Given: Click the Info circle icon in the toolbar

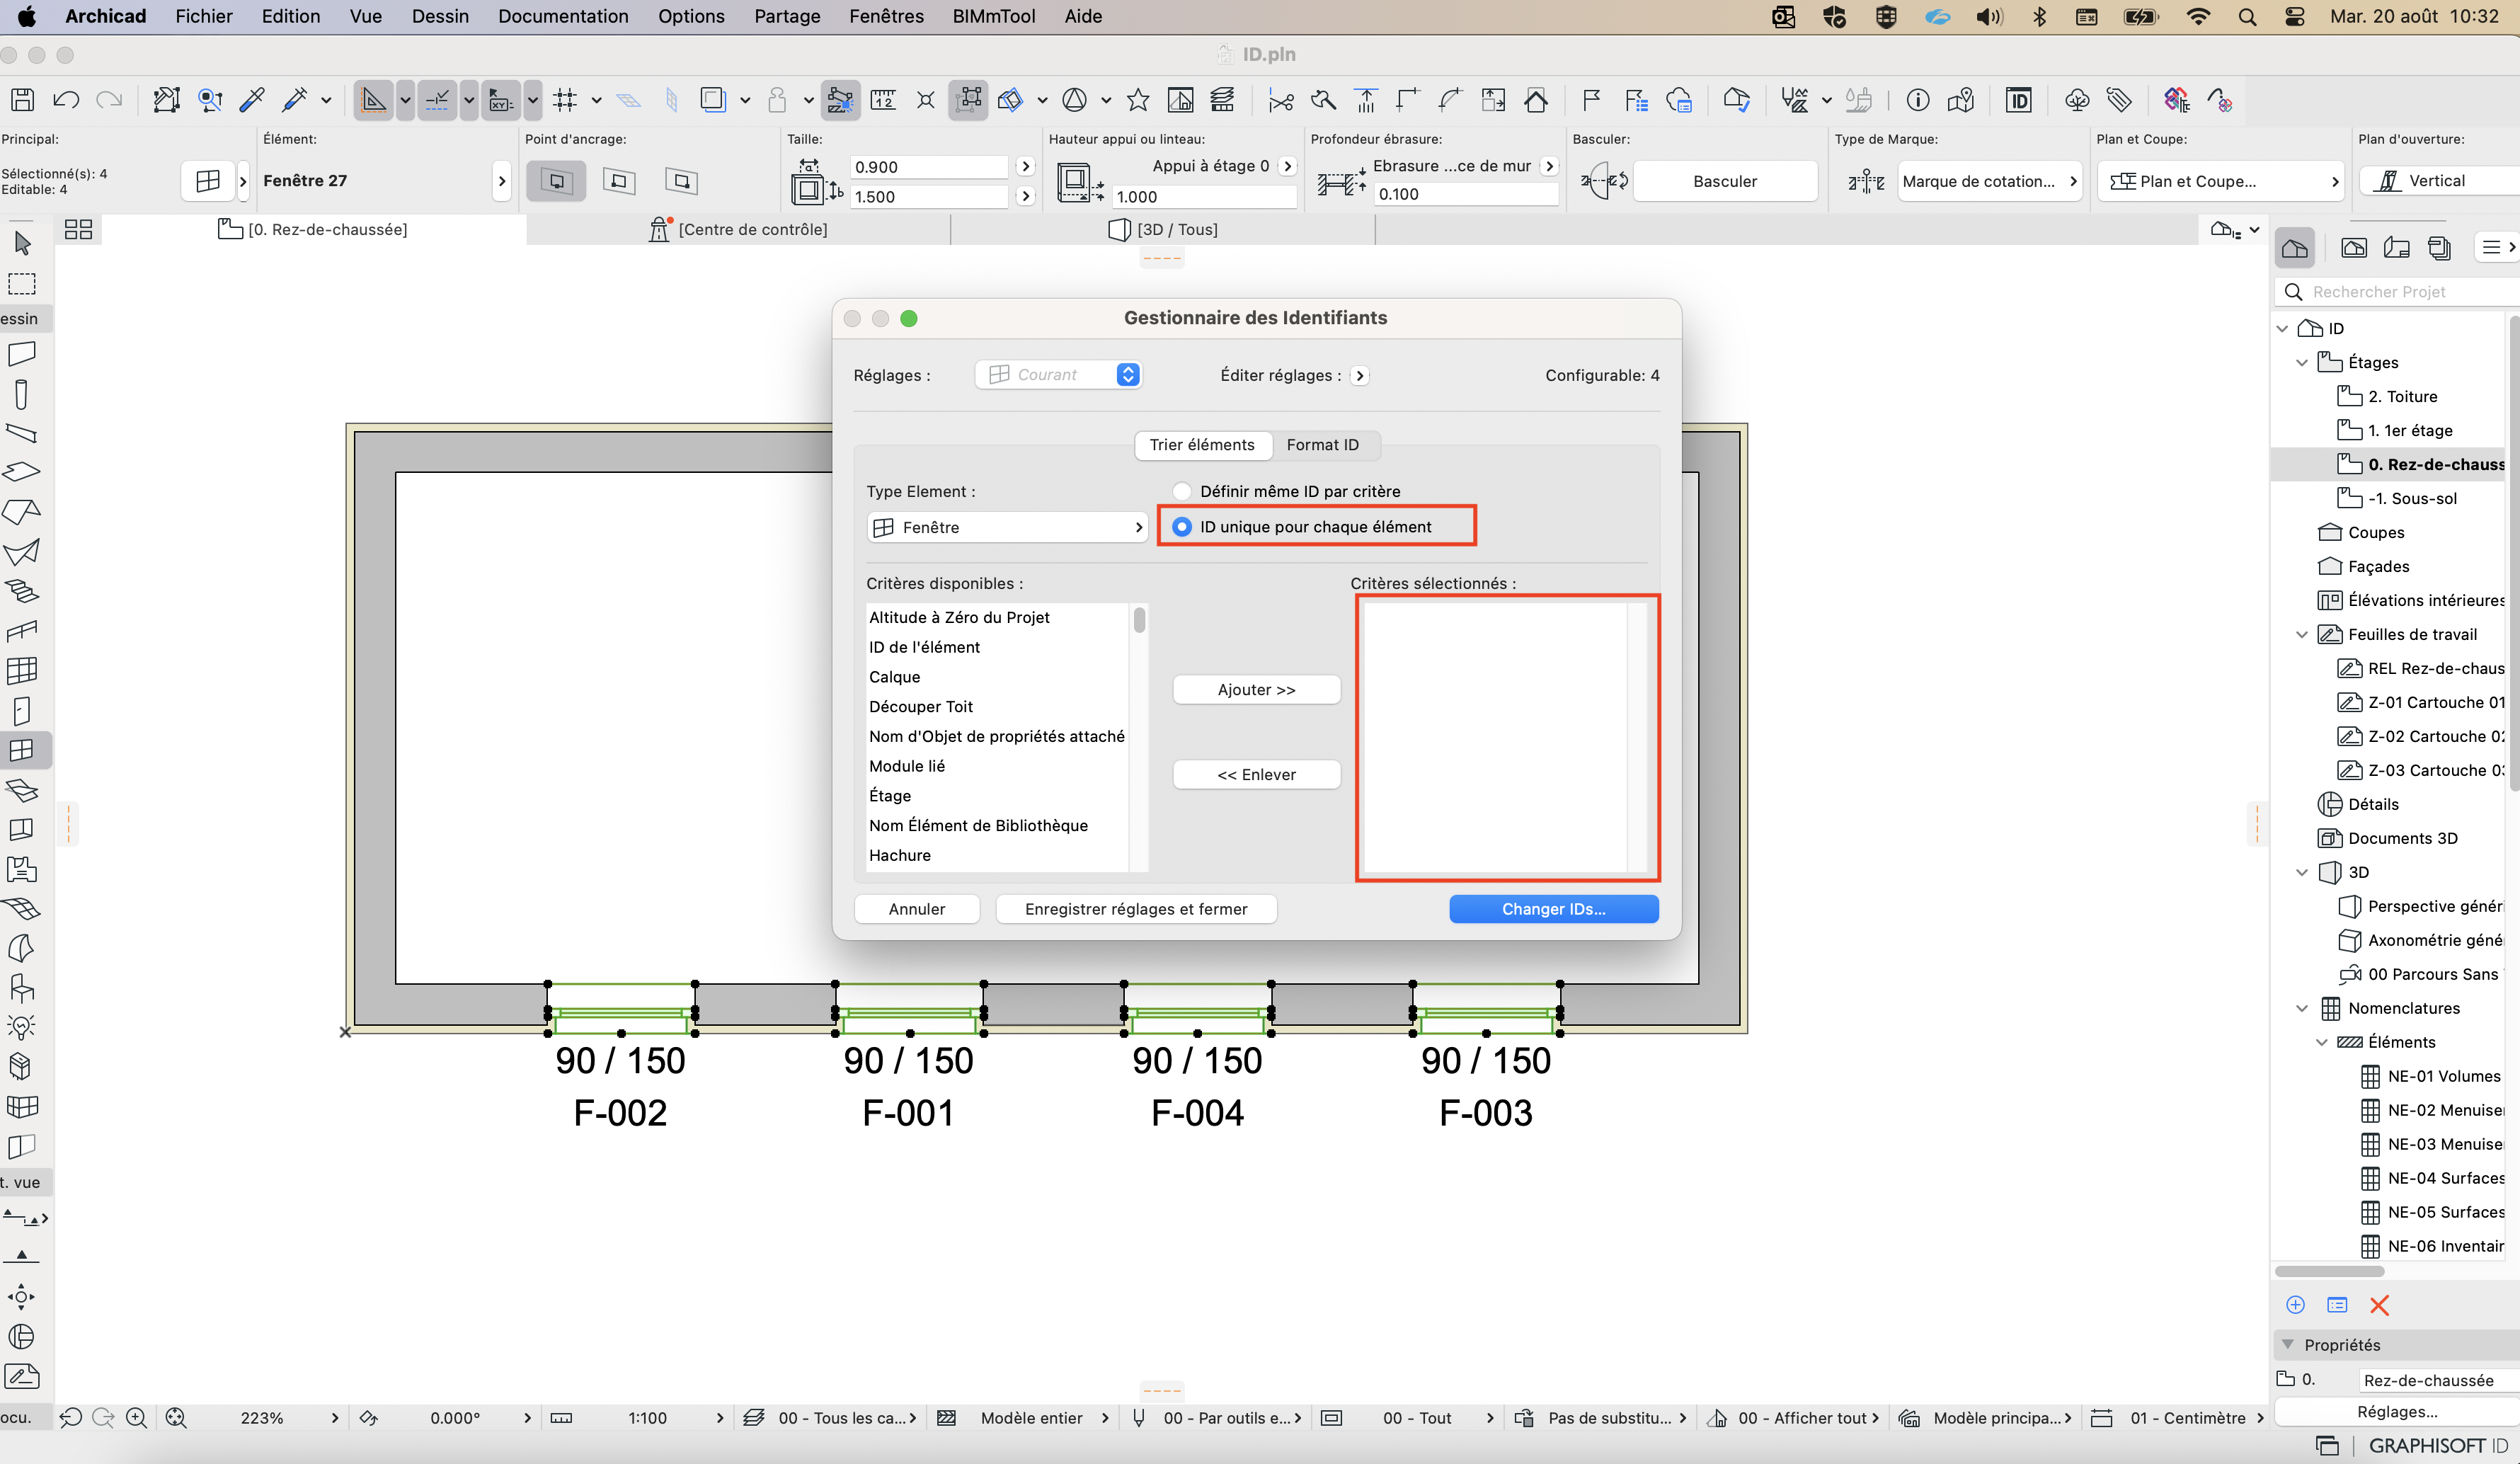Looking at the screenshot, I should (1917, 100).
